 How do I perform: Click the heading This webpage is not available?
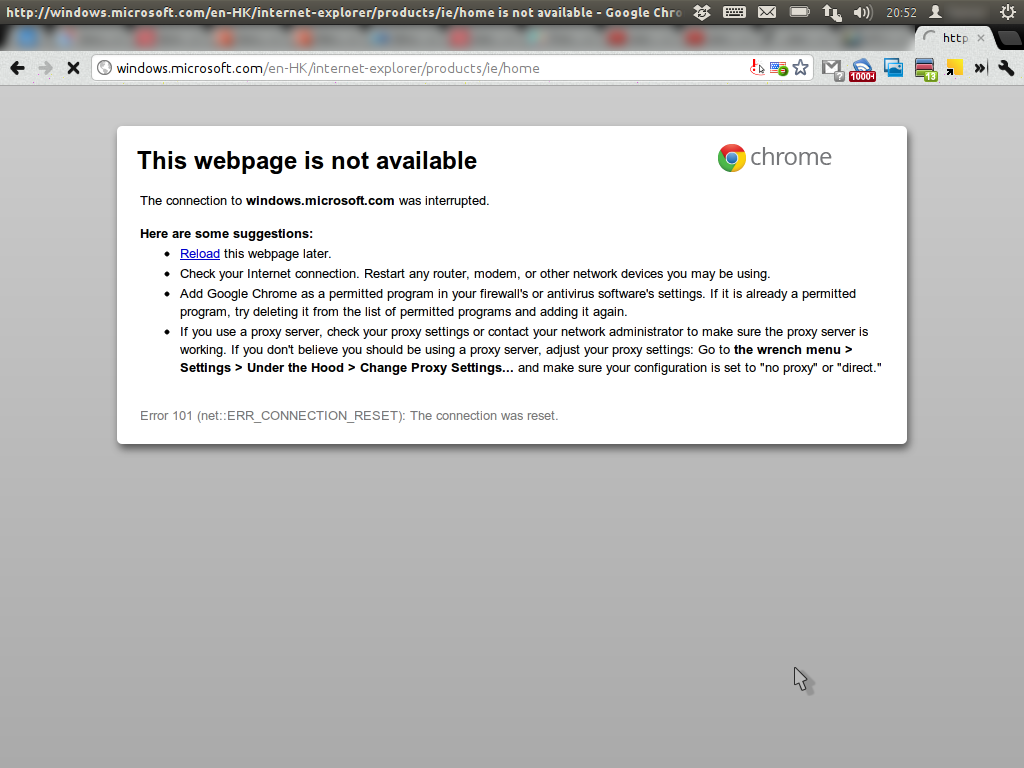tap(307, 161)
